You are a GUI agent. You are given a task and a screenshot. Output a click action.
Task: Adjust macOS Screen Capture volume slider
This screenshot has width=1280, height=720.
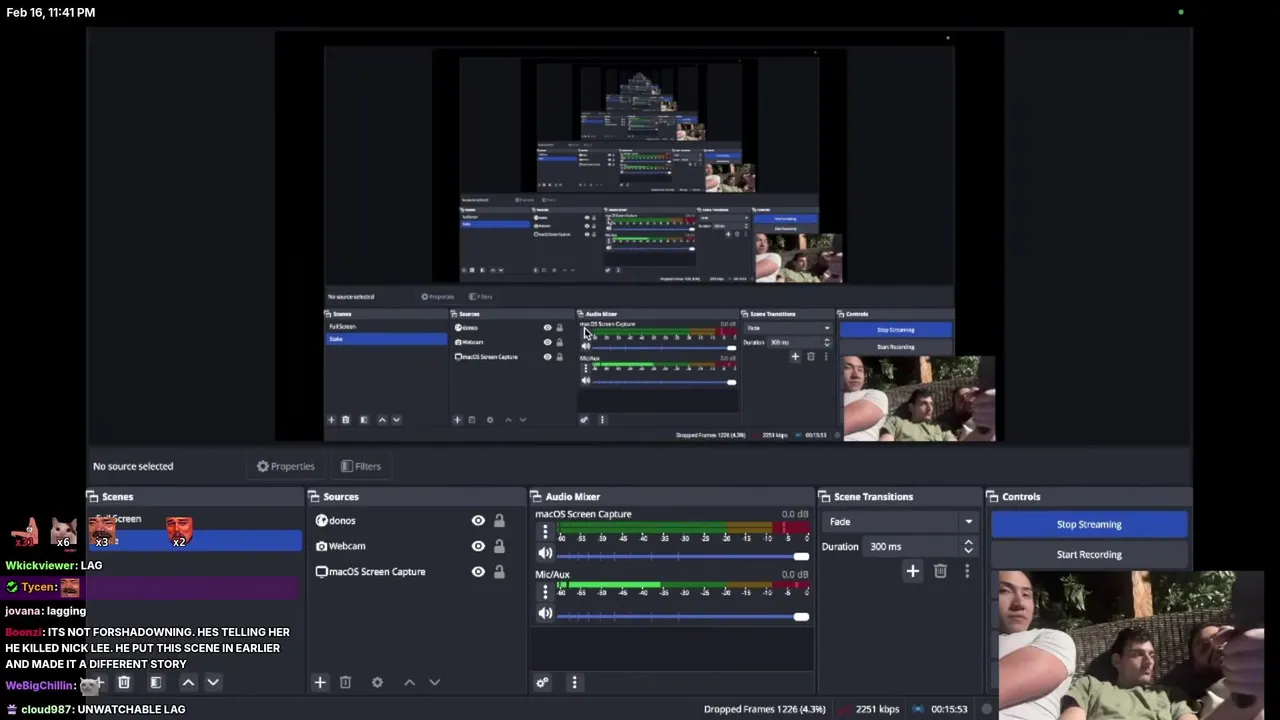point(683,556)
